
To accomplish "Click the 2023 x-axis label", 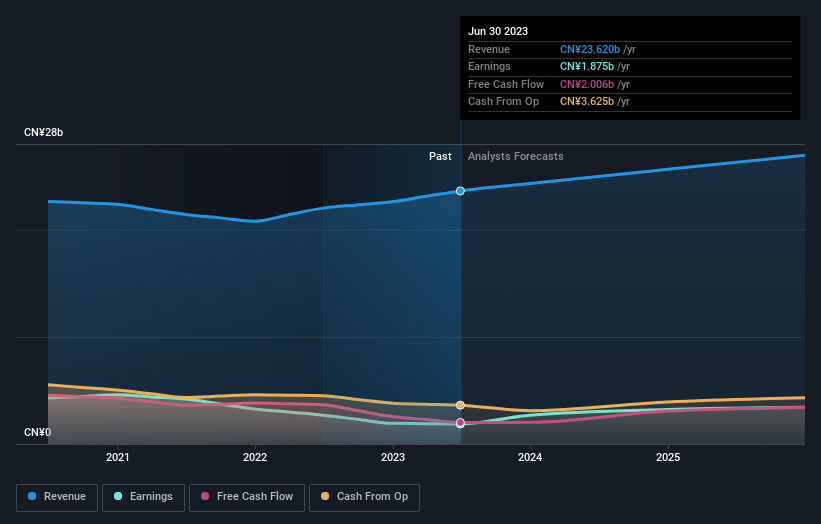I will point(393,458).
